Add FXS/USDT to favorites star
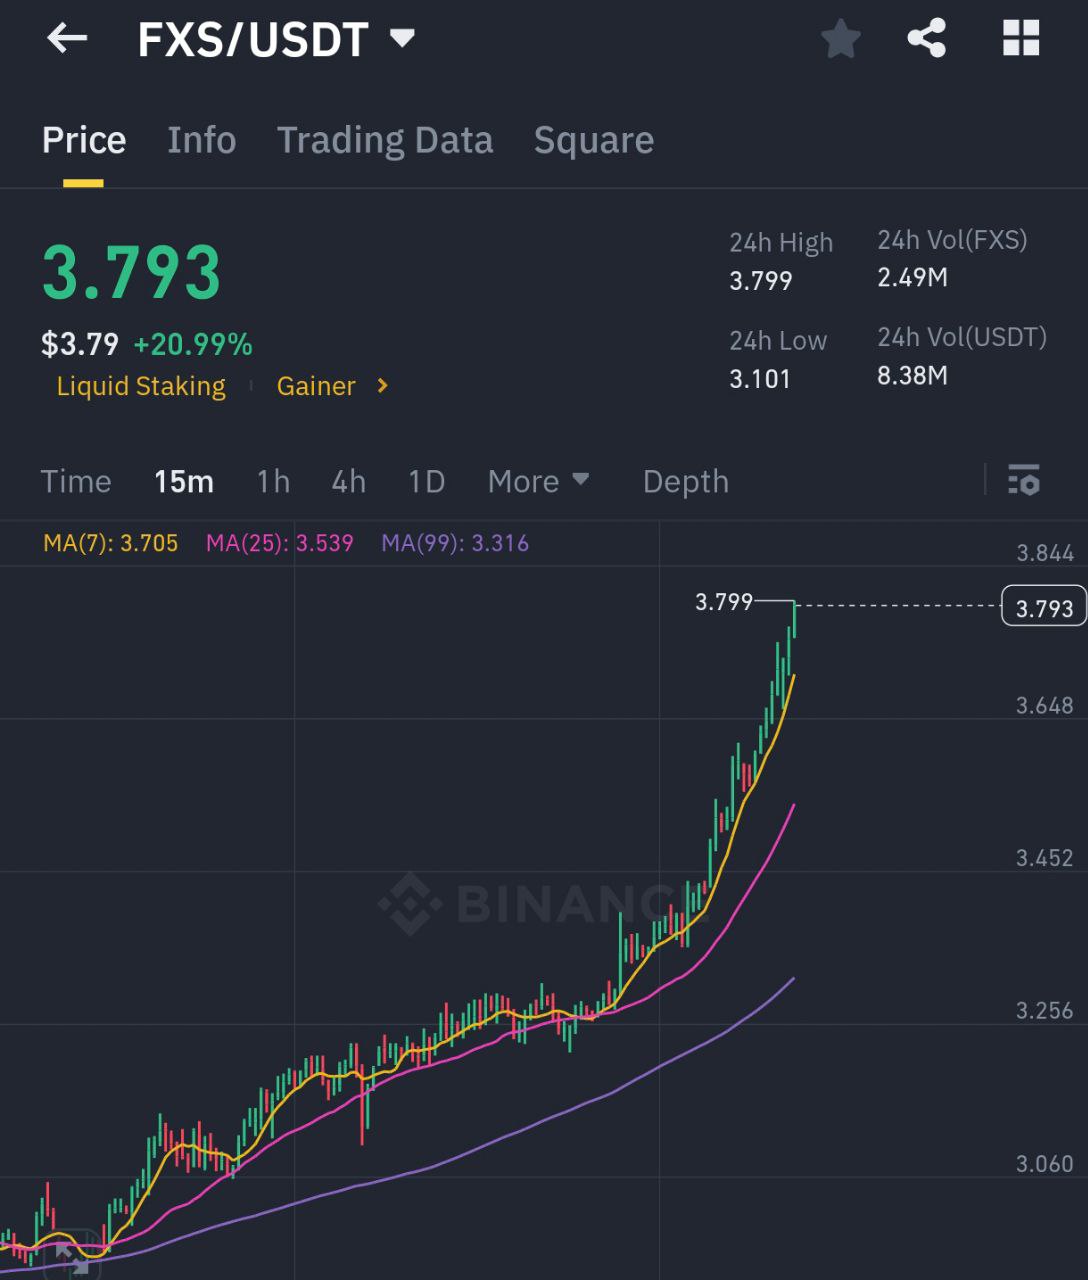This screenshot has height=1280, width=1088. [x=841, y=39]
